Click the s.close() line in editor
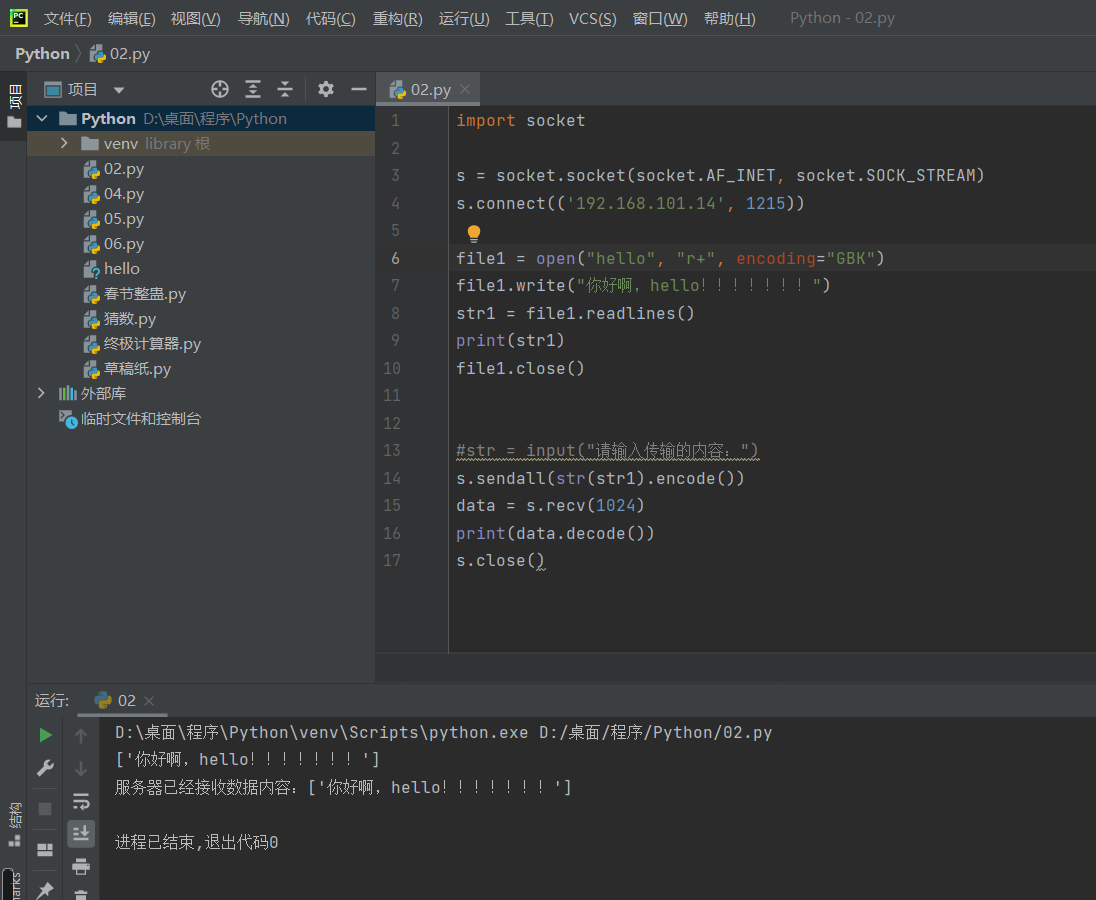Screen dimensions: 1096x900 point(500,560)
